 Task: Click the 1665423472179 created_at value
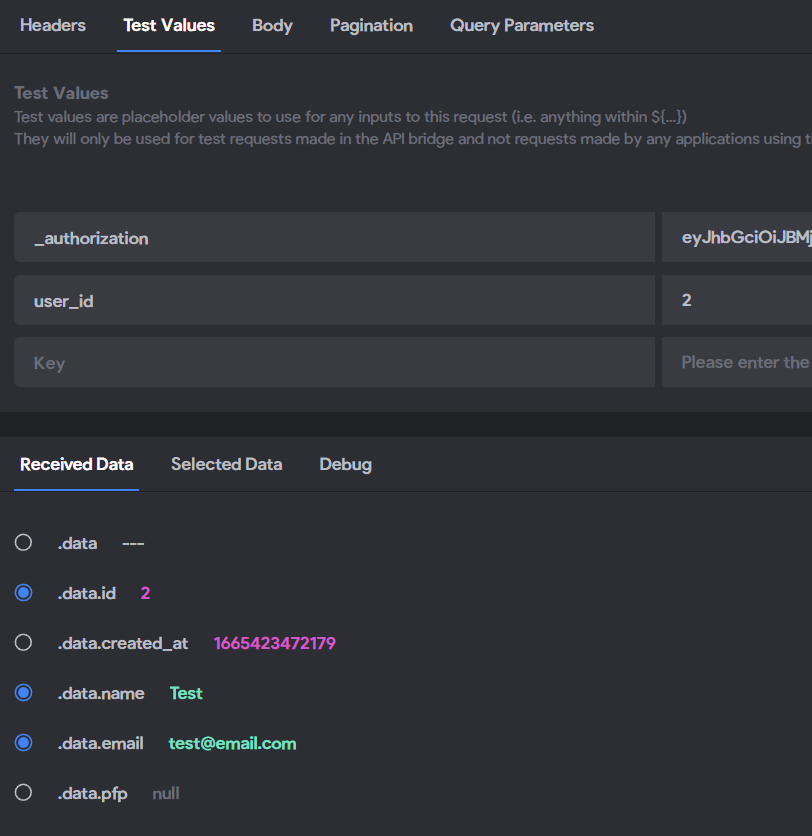click(x=275, y=643)
